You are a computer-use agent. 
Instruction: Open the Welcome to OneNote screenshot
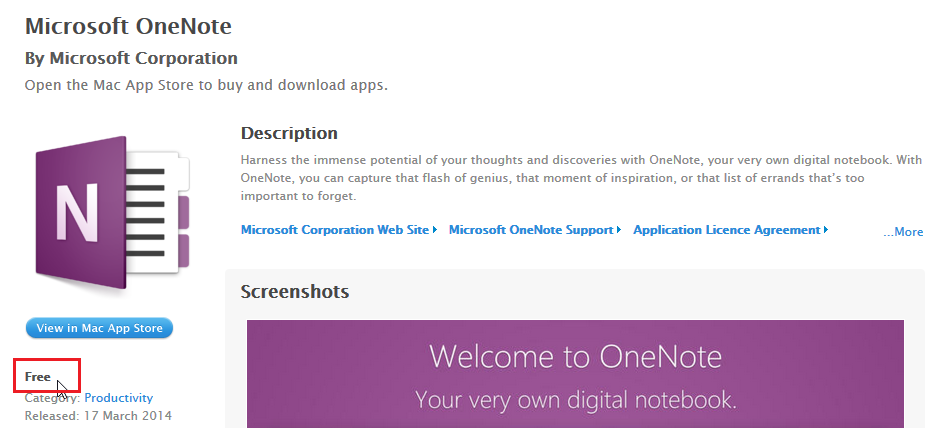[x=575, y=374]
